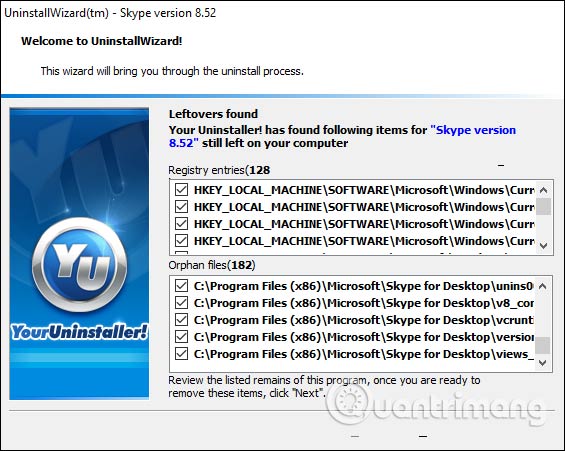Click the Registry entries(128 label
The height and width of the screenshot is (451, 565).
click(219, 170)
